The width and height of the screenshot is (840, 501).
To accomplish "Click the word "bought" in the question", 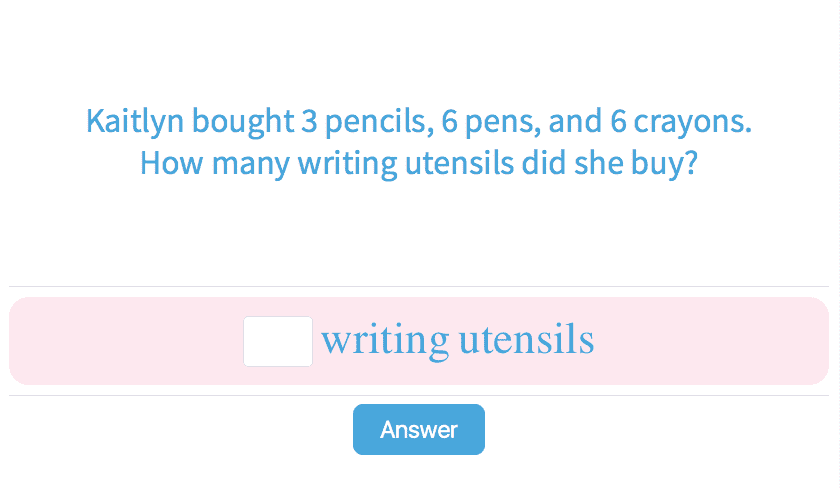I will [x=242, y=122].
